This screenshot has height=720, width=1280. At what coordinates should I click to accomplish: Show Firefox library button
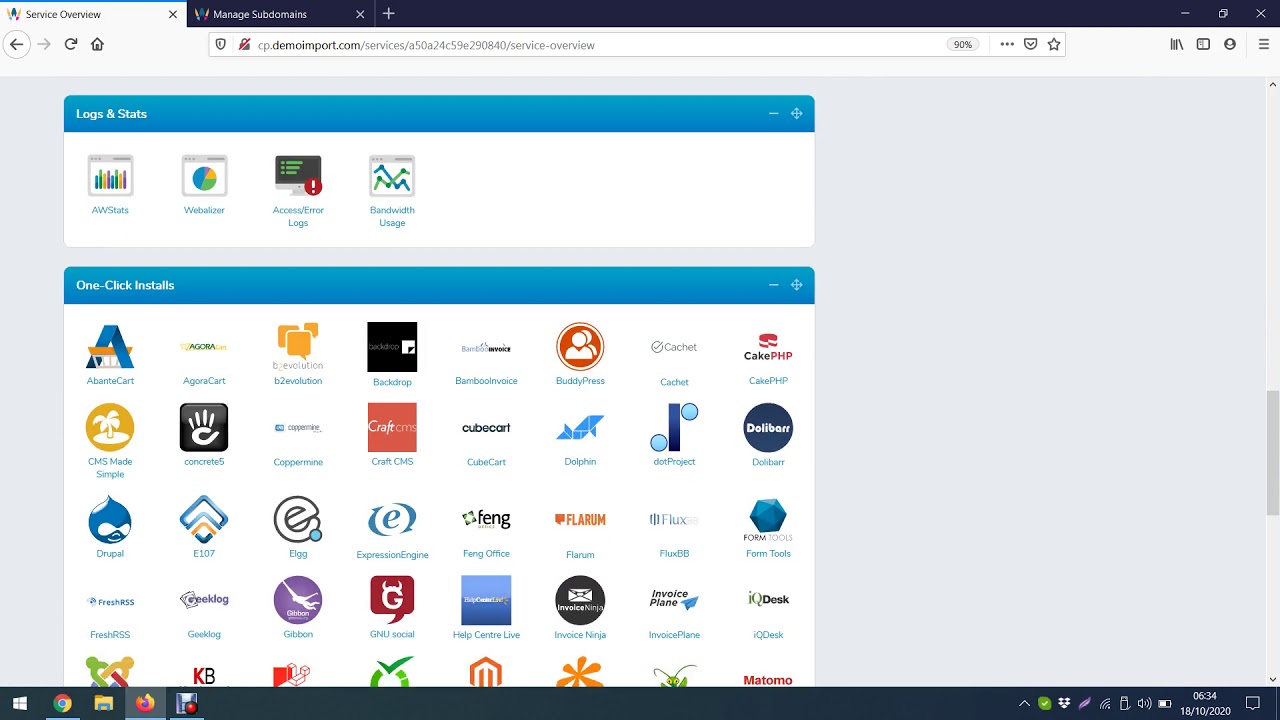(x=1177, y=44)
